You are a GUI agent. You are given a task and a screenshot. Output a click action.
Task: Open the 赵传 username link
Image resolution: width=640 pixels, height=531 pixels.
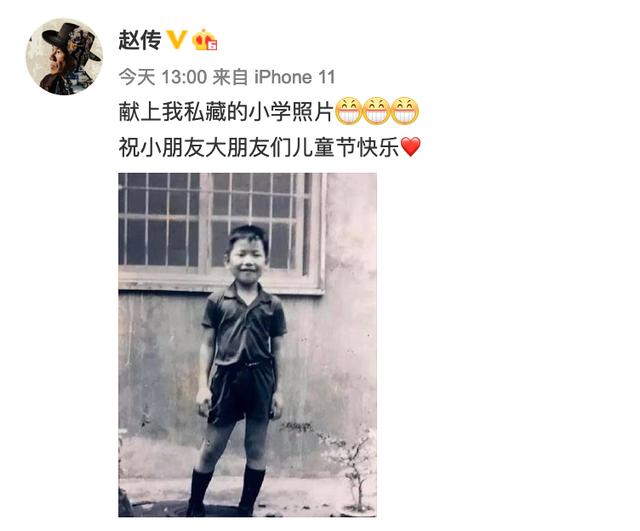click(x=140, y=40)
